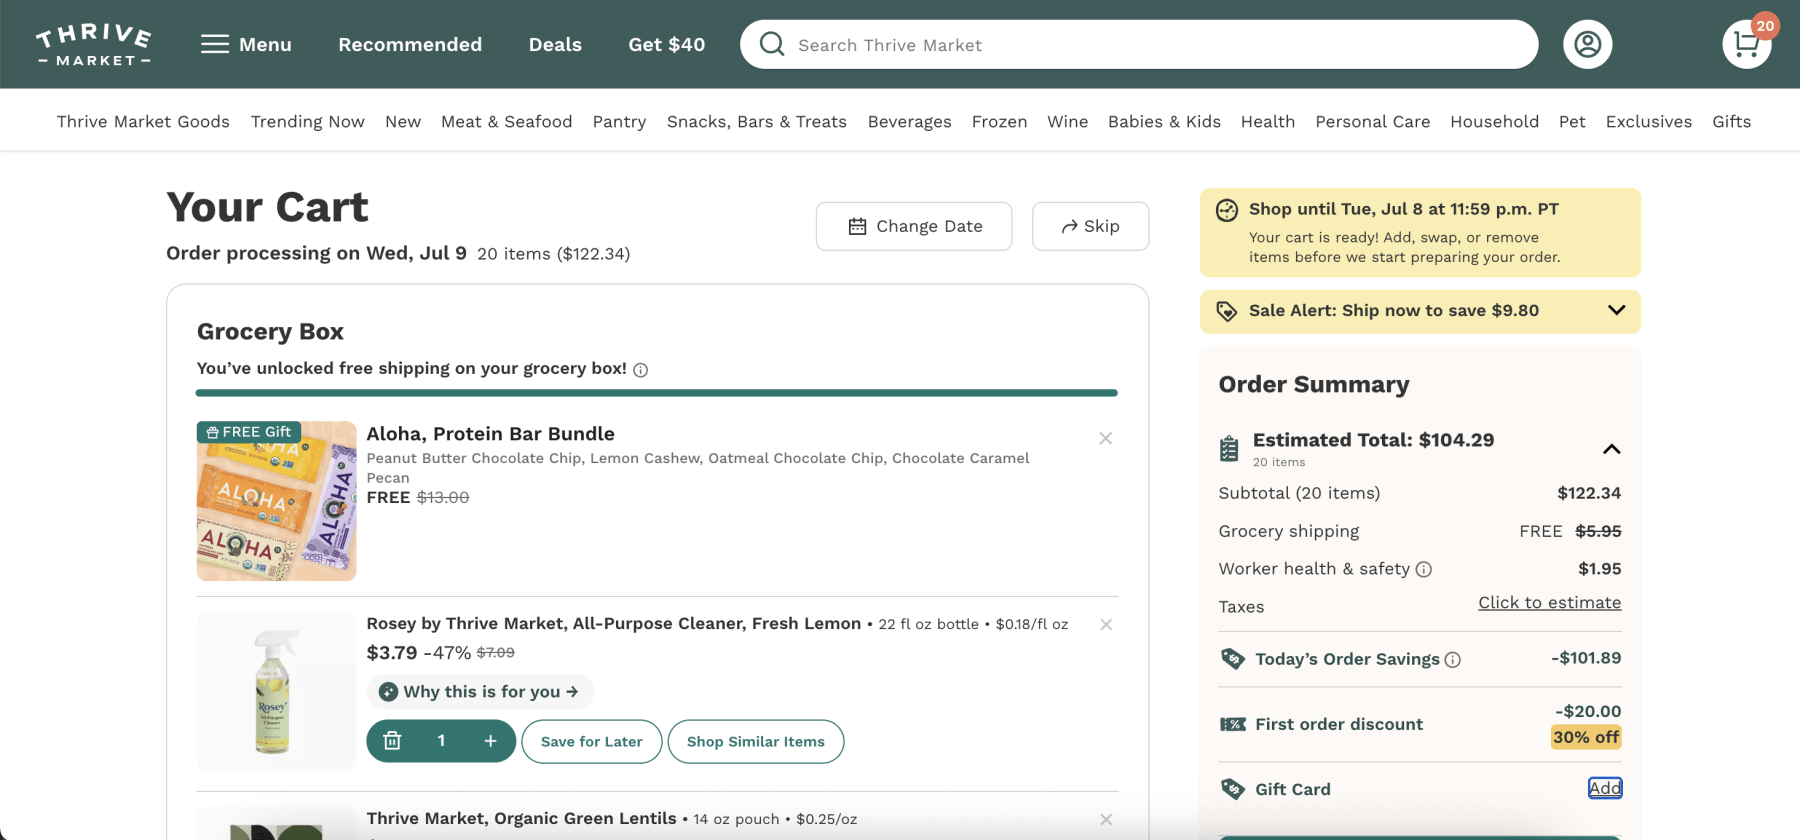Screen dimensions: 1800x840
Task: Open the cart icon with 20 items
Action: (1747, 44)
